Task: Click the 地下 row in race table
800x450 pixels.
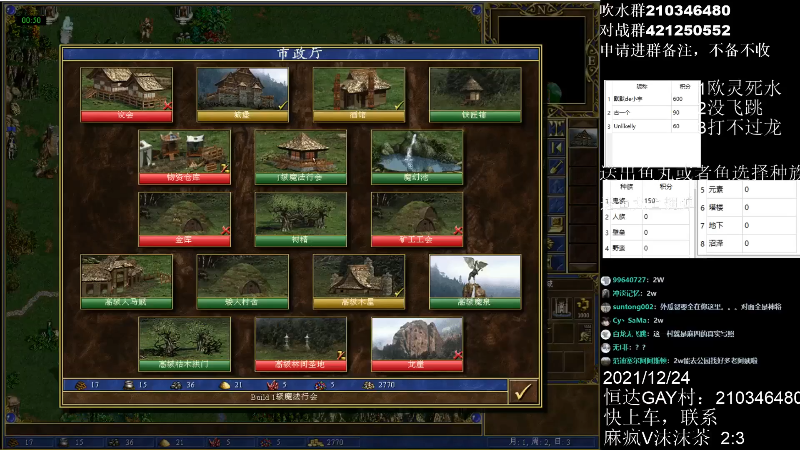Action: tap(747, 226)
